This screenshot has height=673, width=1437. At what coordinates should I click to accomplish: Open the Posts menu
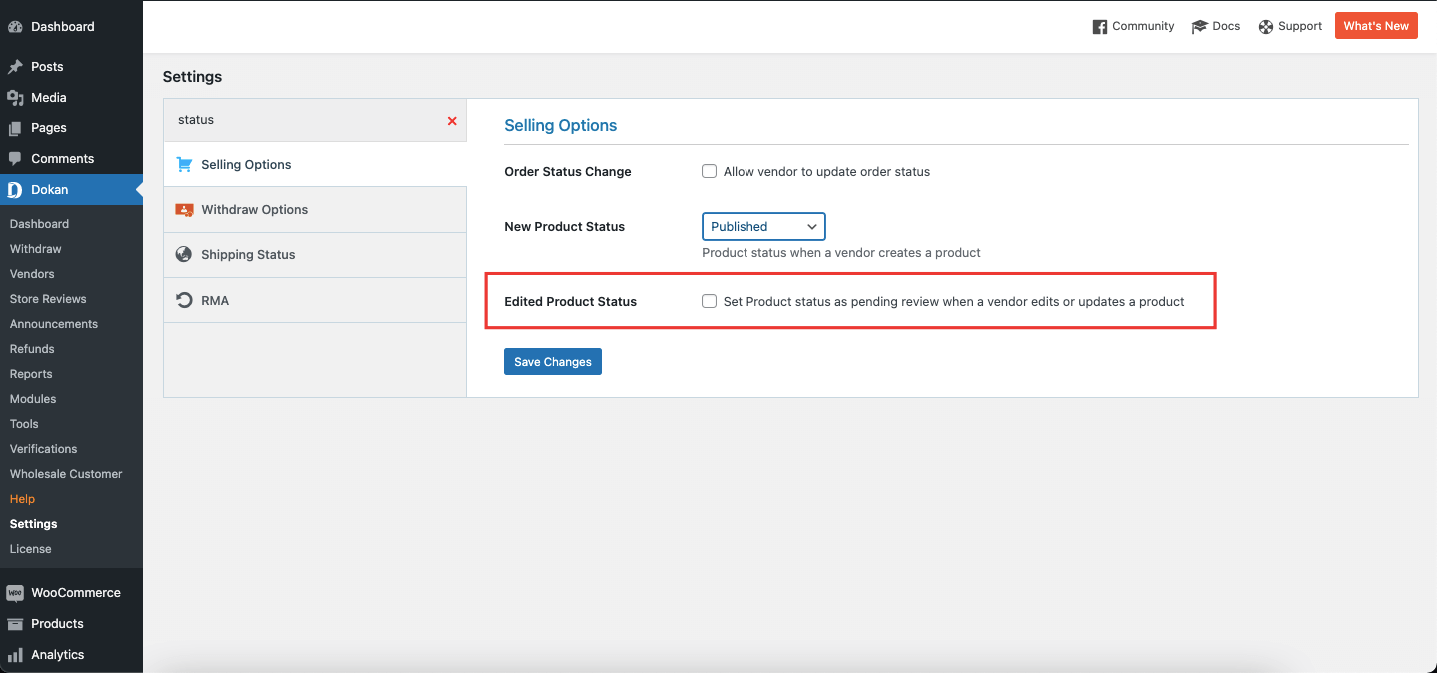point(71,67)
